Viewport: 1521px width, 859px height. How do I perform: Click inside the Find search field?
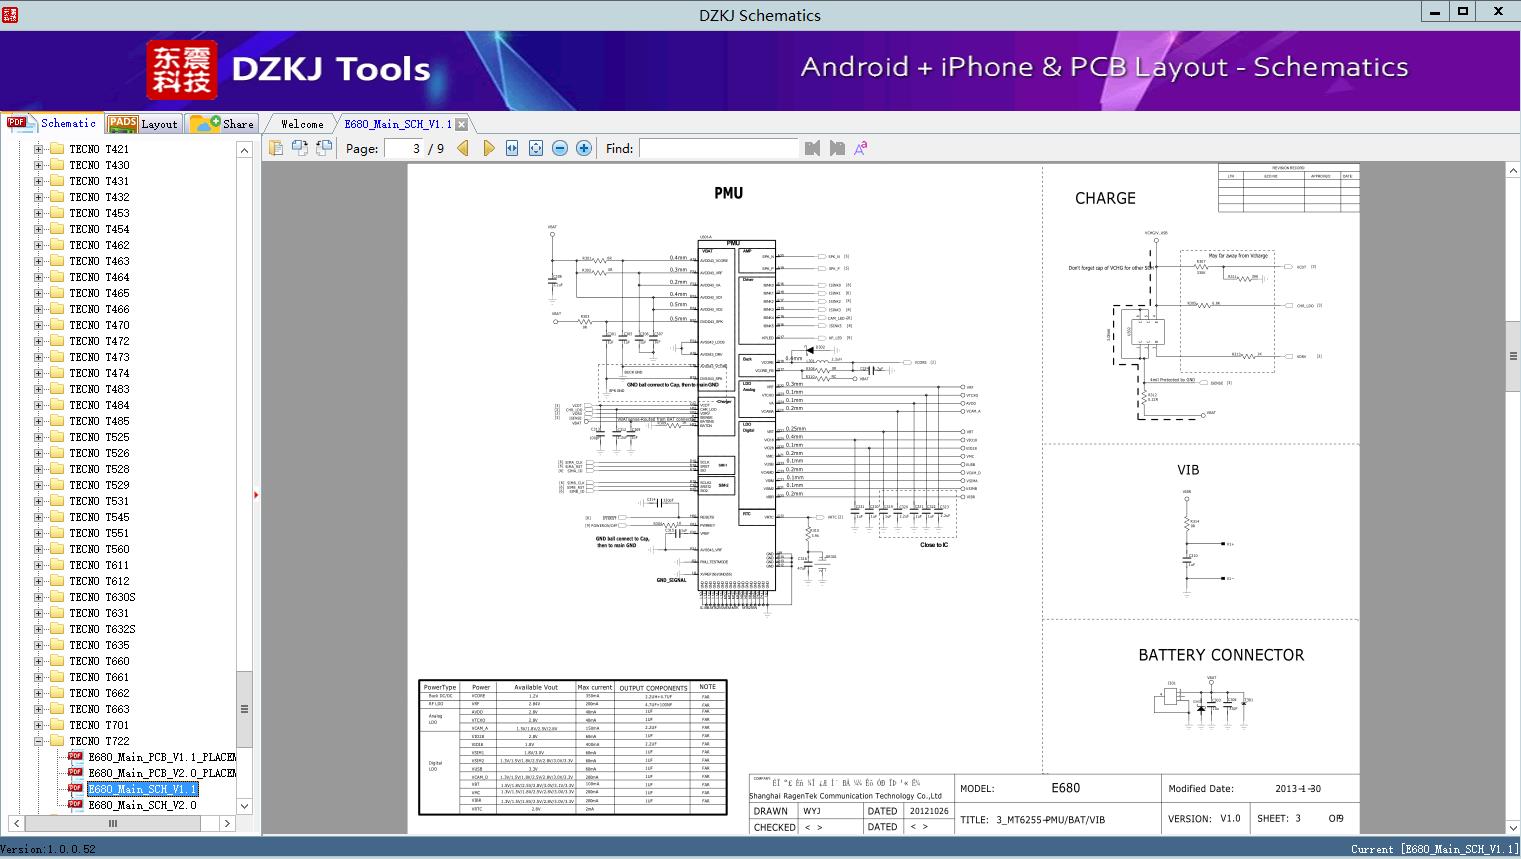tap(718, 148)
